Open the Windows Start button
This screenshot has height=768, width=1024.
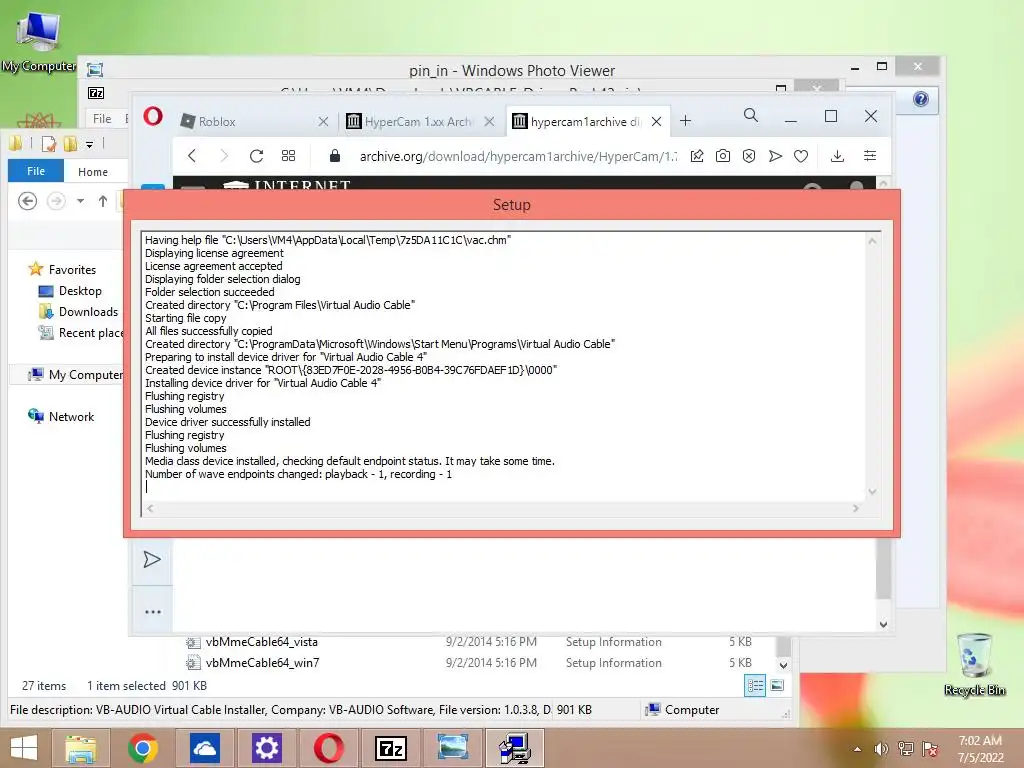click(x=24, y=748)
